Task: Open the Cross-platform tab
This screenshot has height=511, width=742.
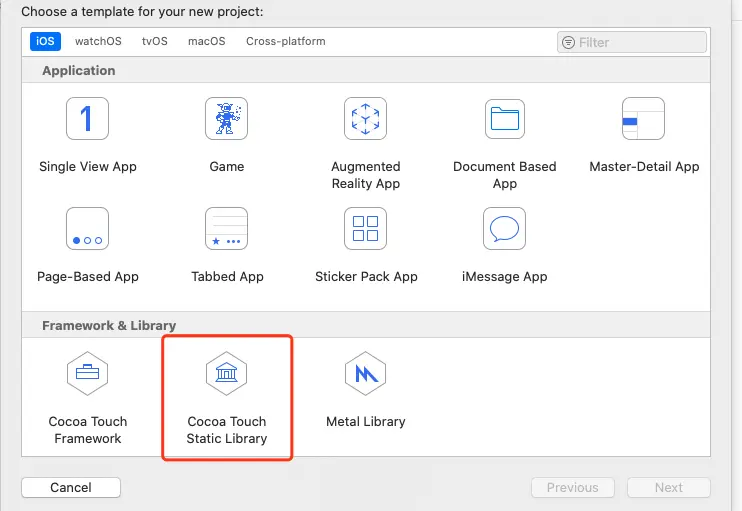Action: tap(286, 41)
